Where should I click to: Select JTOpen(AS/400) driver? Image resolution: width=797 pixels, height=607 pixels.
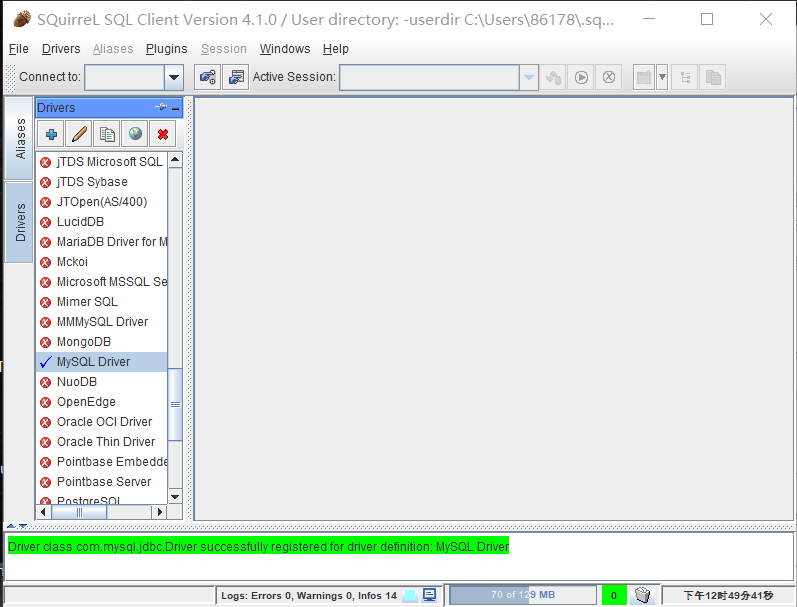coord(102,202)
